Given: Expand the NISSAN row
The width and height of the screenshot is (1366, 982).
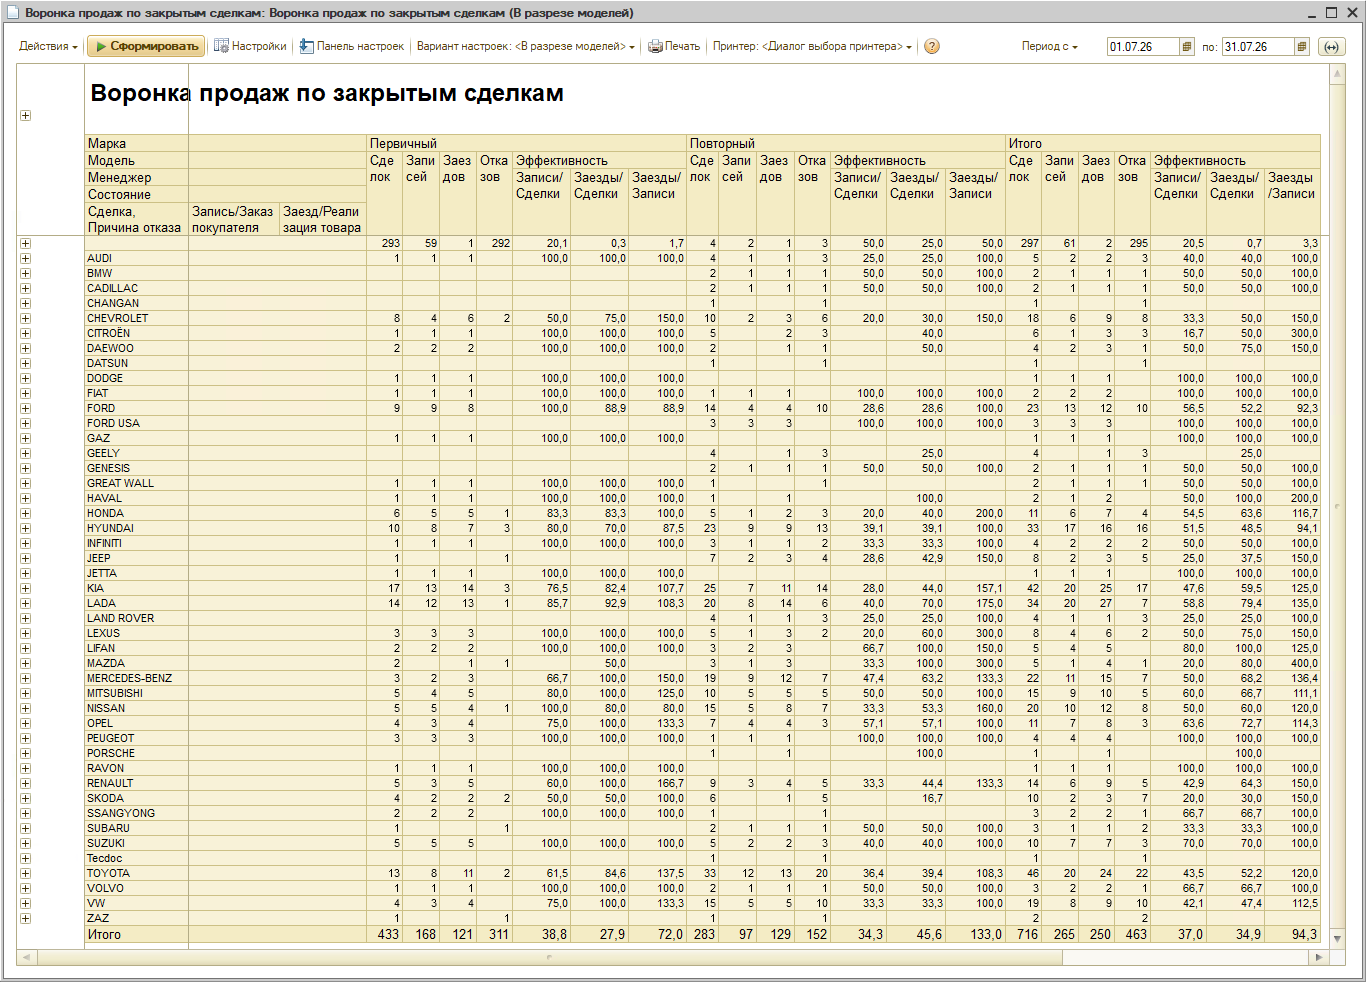Looking at the screenshot, I should [x=25, y=708].
